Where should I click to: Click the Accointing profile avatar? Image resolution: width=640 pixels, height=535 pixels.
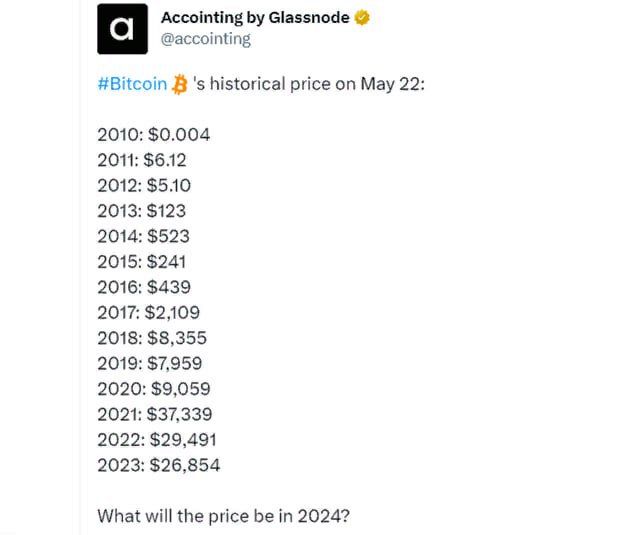pyautogui.click(x=121, y=28)
